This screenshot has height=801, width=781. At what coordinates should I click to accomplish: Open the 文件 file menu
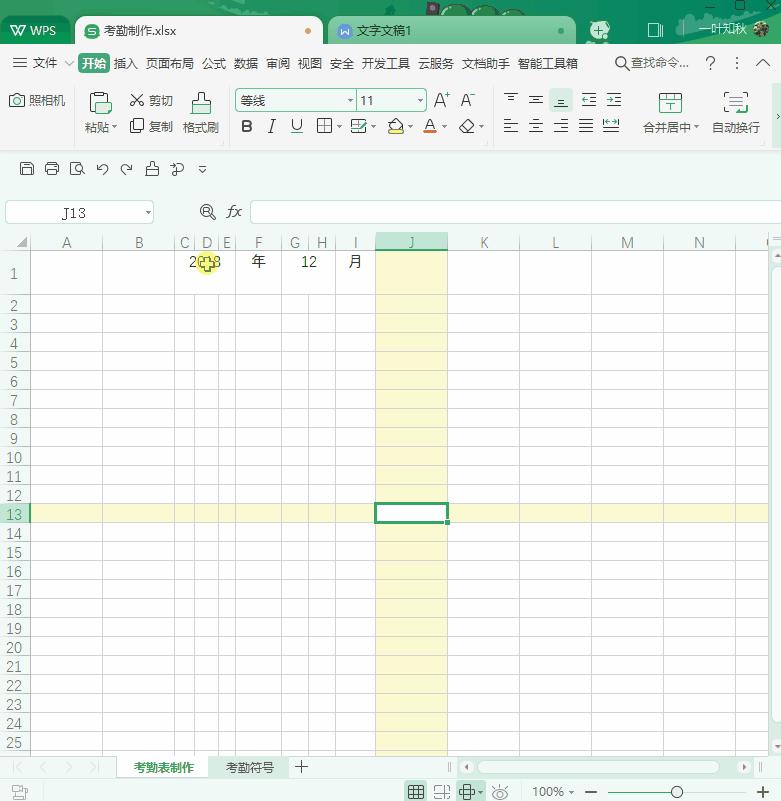44,63
